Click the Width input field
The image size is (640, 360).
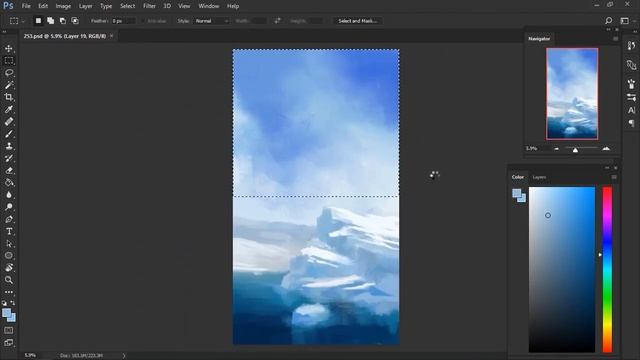click(259, 21)
